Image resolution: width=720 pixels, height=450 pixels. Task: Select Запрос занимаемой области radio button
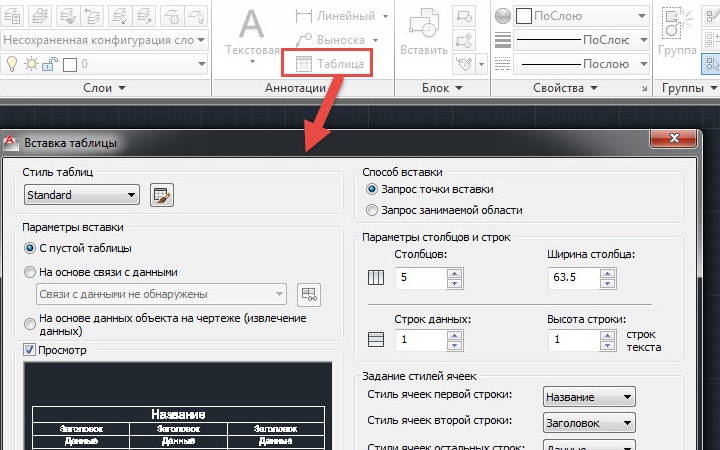[x=371, y=210]
